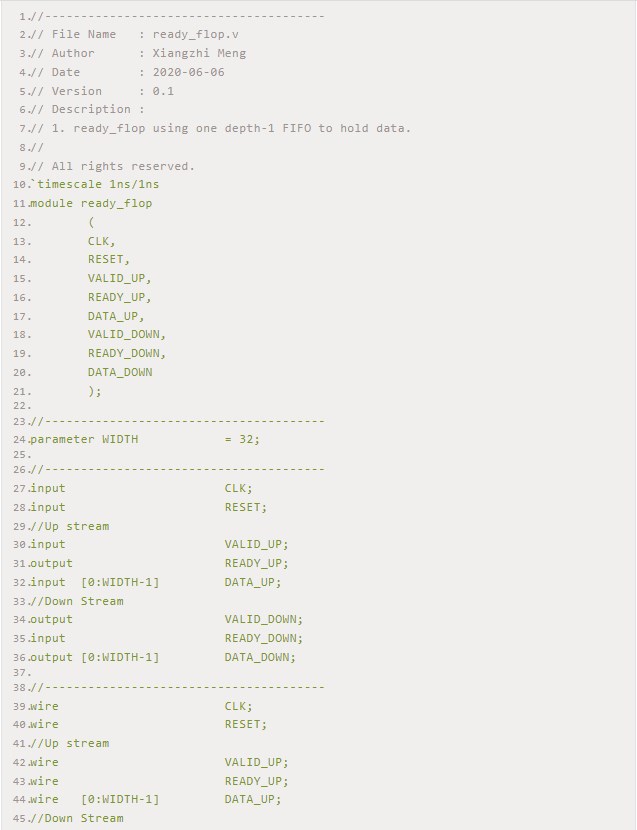The height and width of the screenshot is (830, 637).
Task: Click the "//Up stream" comment on line 29
Action: (69, 526)
